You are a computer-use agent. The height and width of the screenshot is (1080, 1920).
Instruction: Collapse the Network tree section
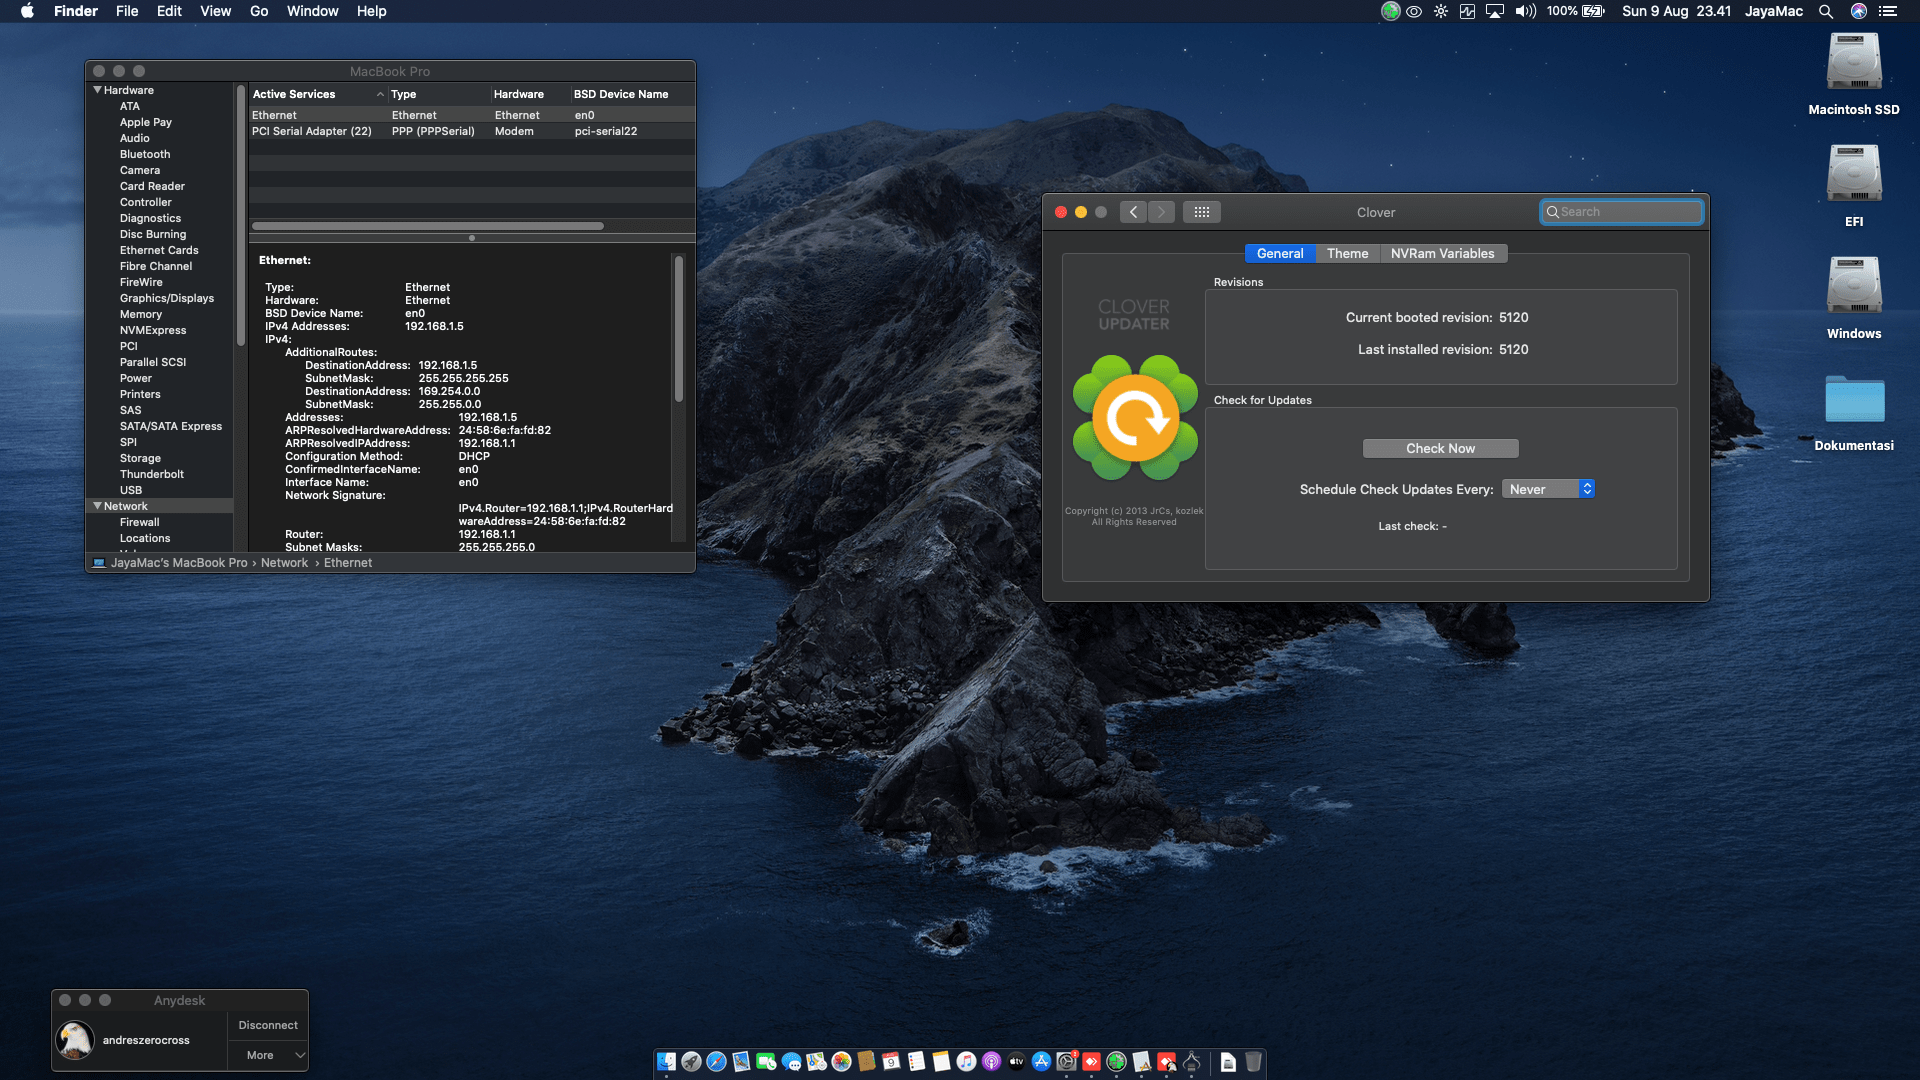pos(97,506)
